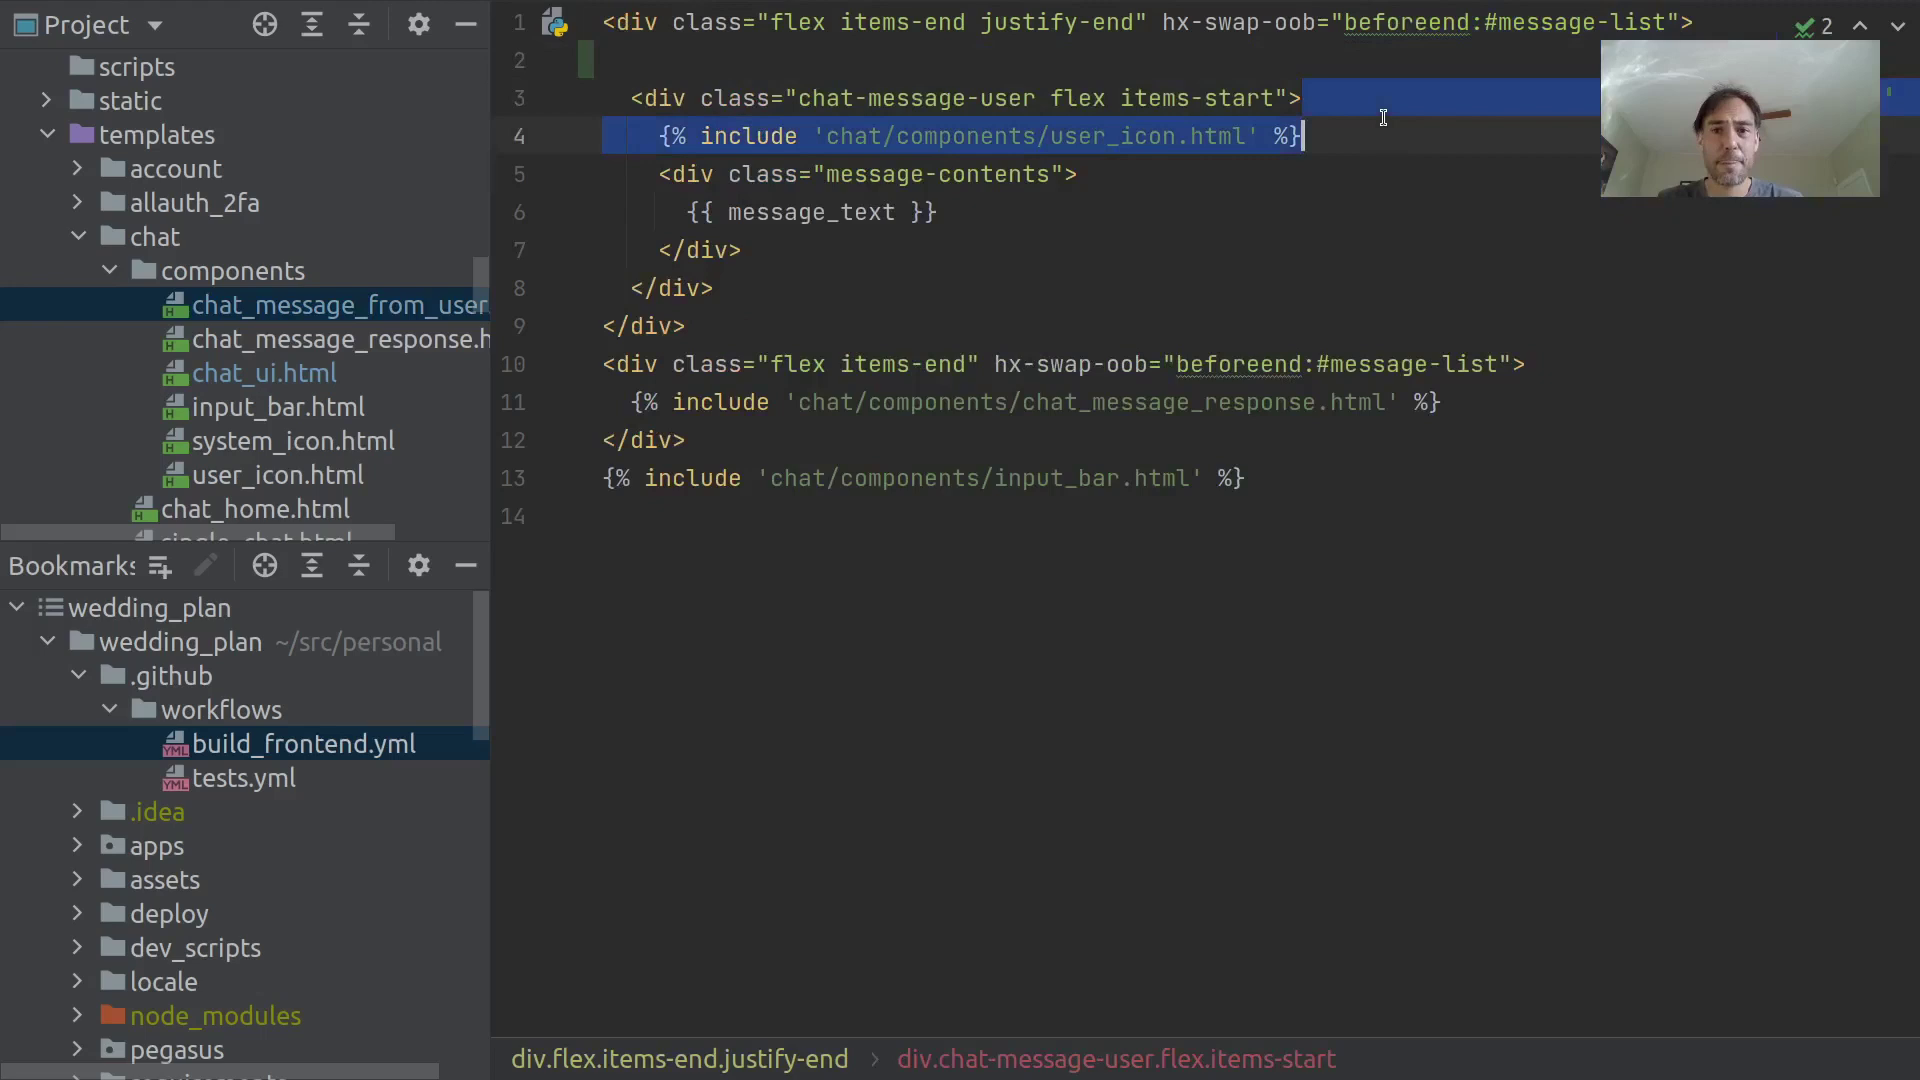Click Expand All icon in Project toolbar
This screenshot has width=1920, height=1080.
click(312, 25)
